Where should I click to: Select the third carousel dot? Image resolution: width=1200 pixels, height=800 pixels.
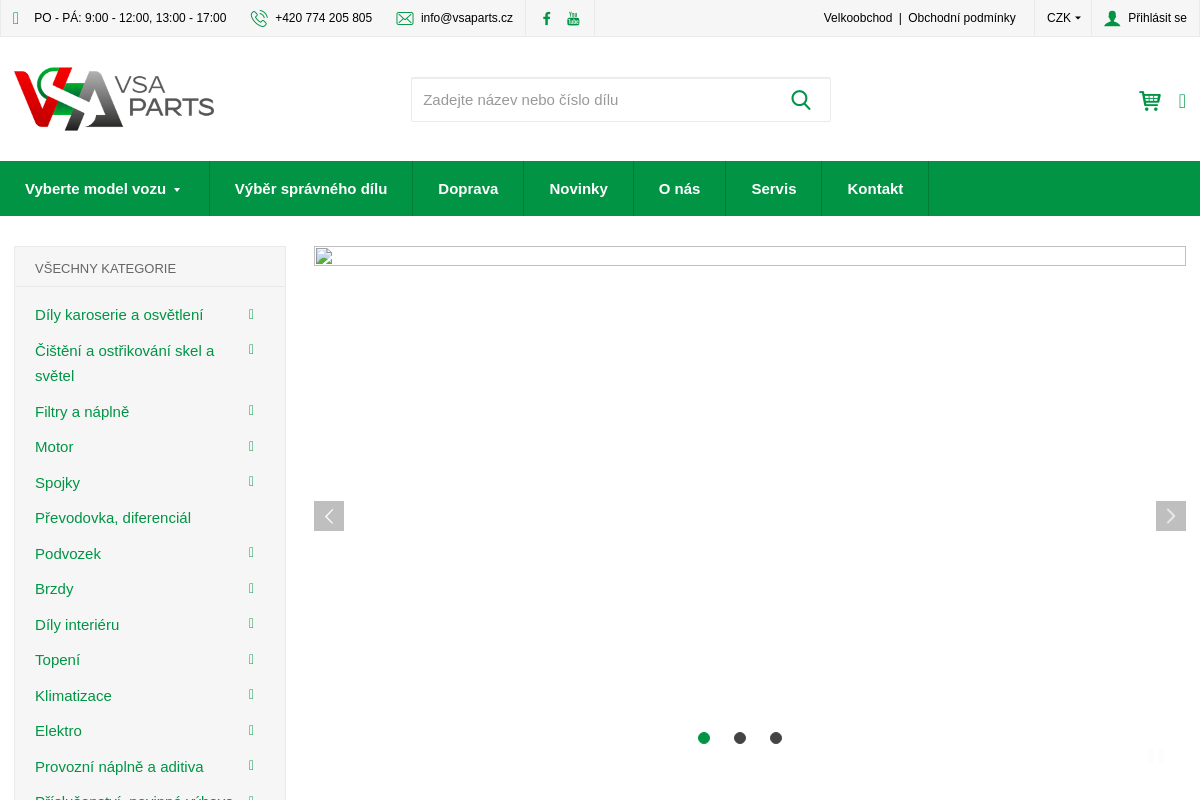(x=776, y=738)
